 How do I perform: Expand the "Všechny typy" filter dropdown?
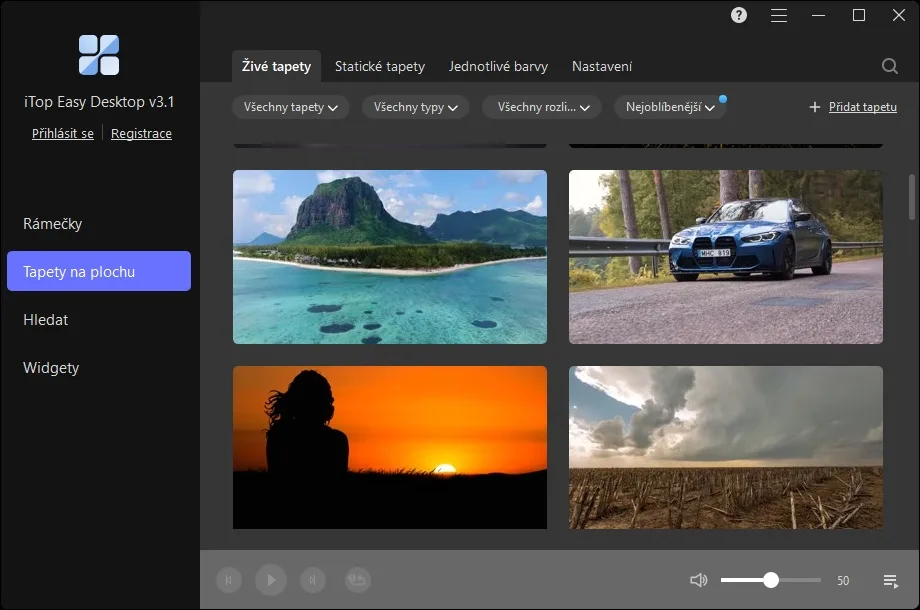pos(415,107)
